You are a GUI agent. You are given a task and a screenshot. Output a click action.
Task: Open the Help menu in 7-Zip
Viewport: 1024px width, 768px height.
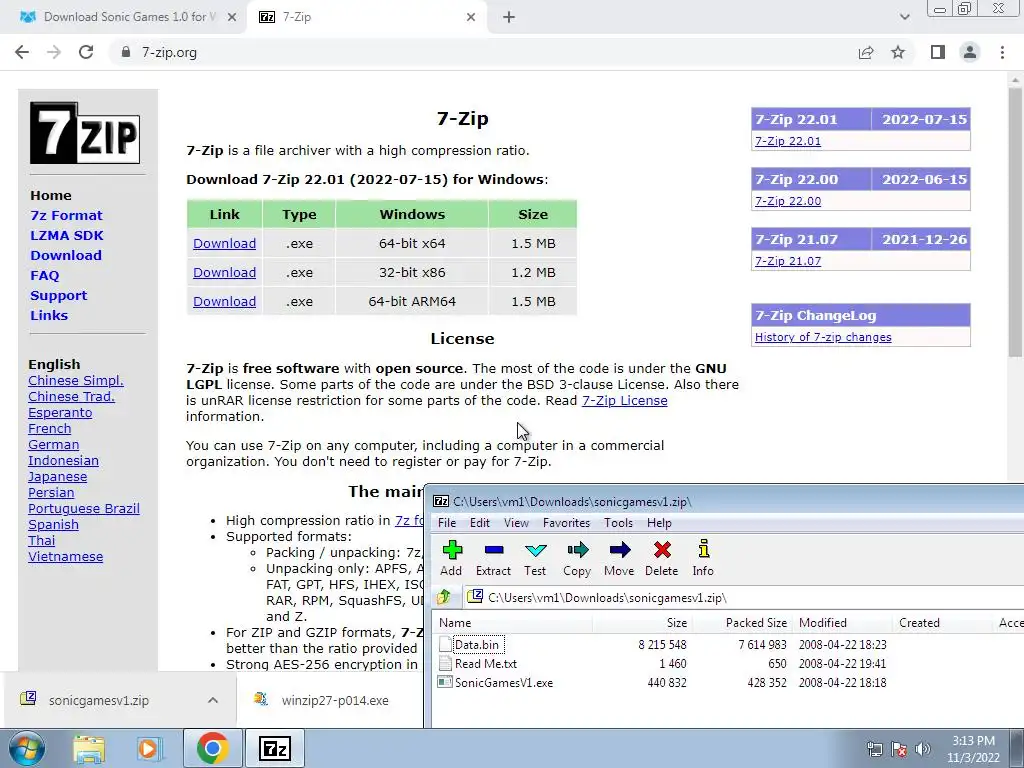(x=659, y=522)
